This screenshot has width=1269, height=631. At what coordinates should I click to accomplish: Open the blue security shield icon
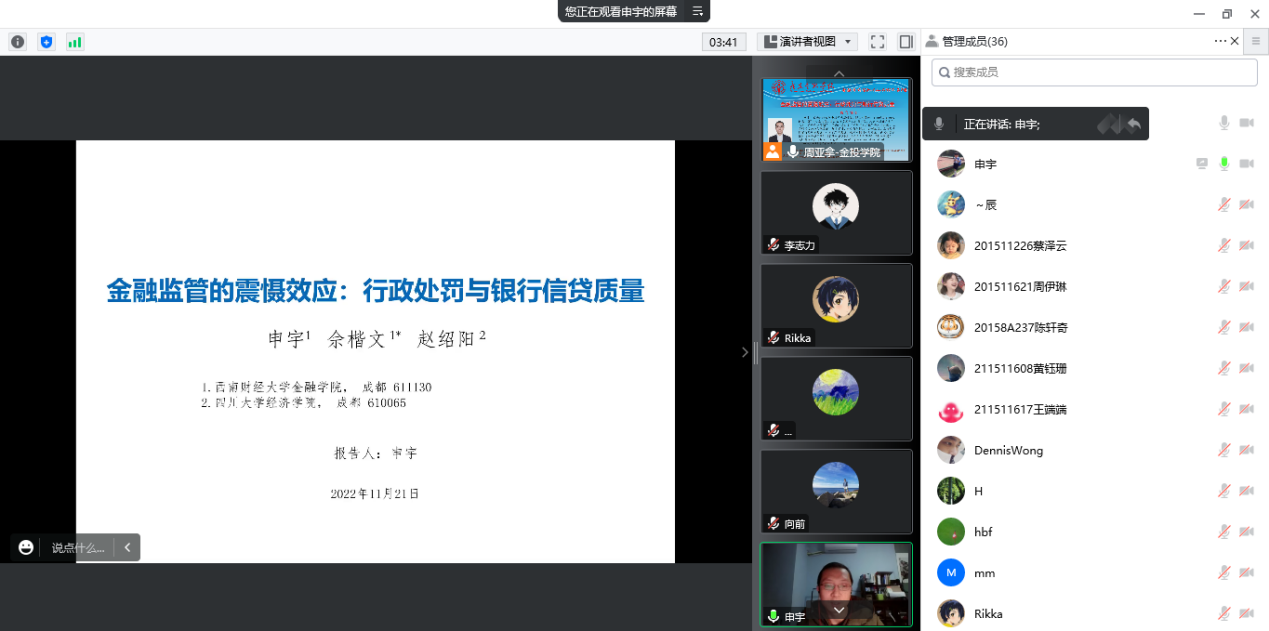[46, 42]
